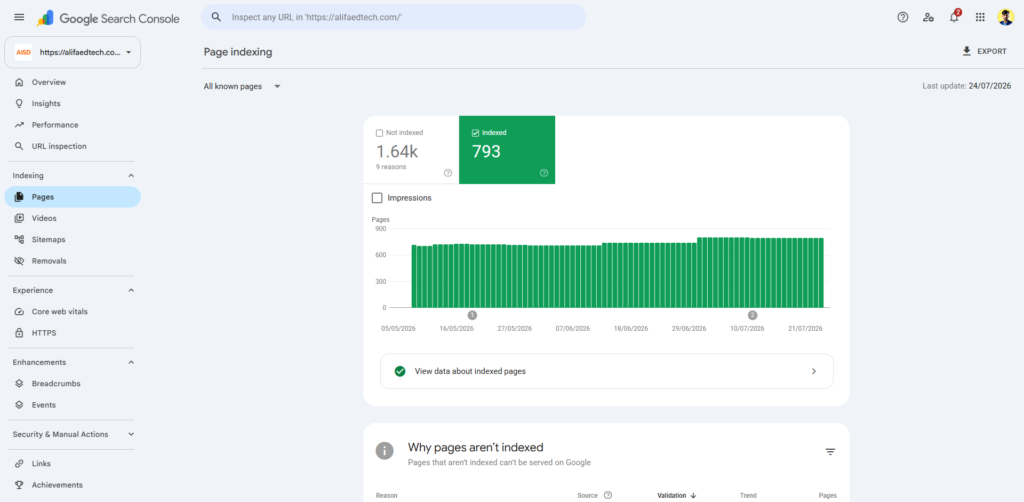Click the Videos page icon in the sidebar

click(19, 218)
